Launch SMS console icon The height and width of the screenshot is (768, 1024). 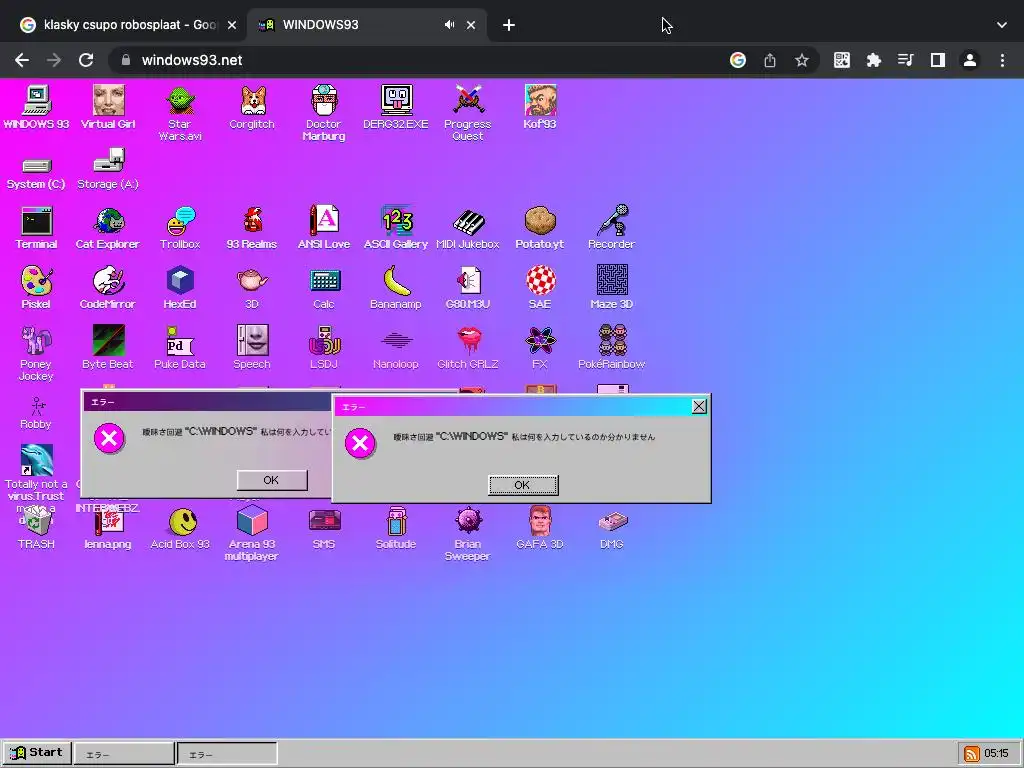coord(324,529)
